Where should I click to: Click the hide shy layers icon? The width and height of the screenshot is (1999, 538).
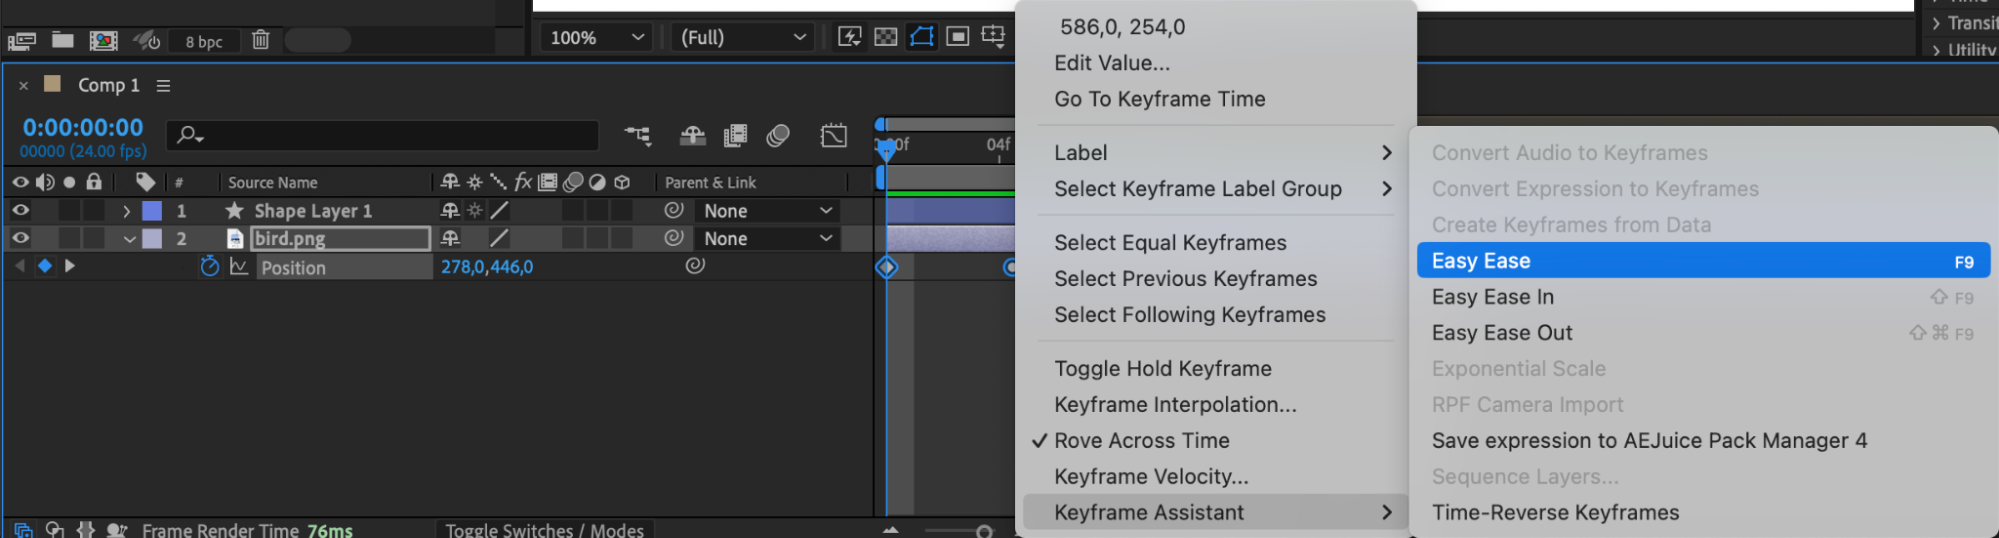692,136
